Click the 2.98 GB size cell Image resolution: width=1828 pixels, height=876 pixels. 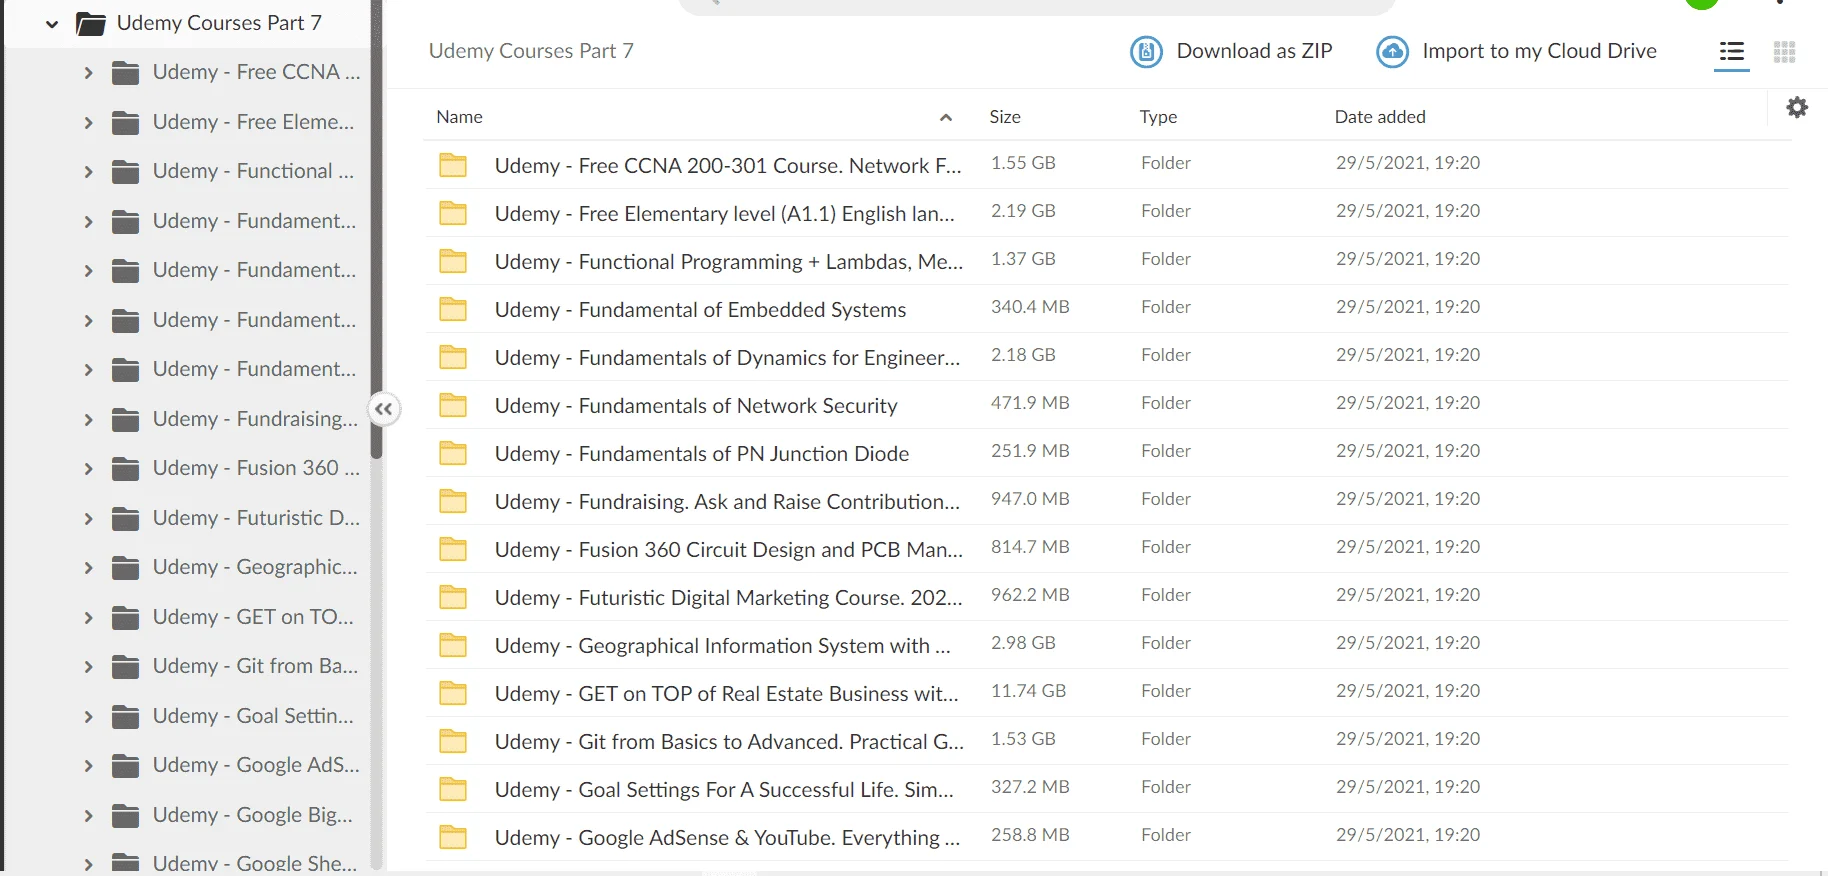[x=1023, y=643]
